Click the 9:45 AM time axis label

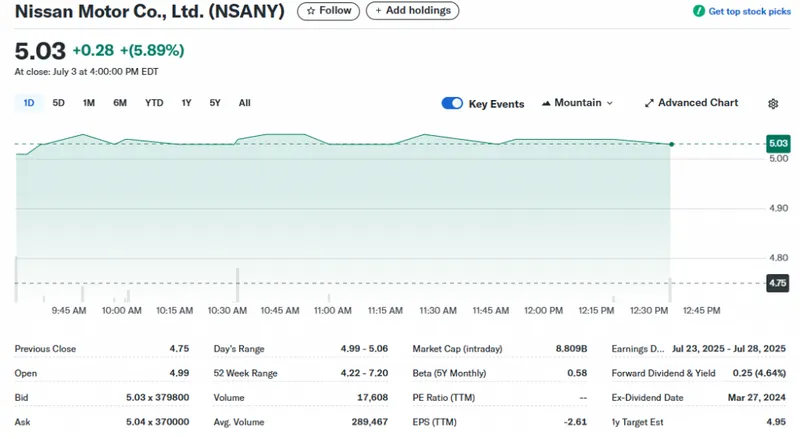click(69, 310)
